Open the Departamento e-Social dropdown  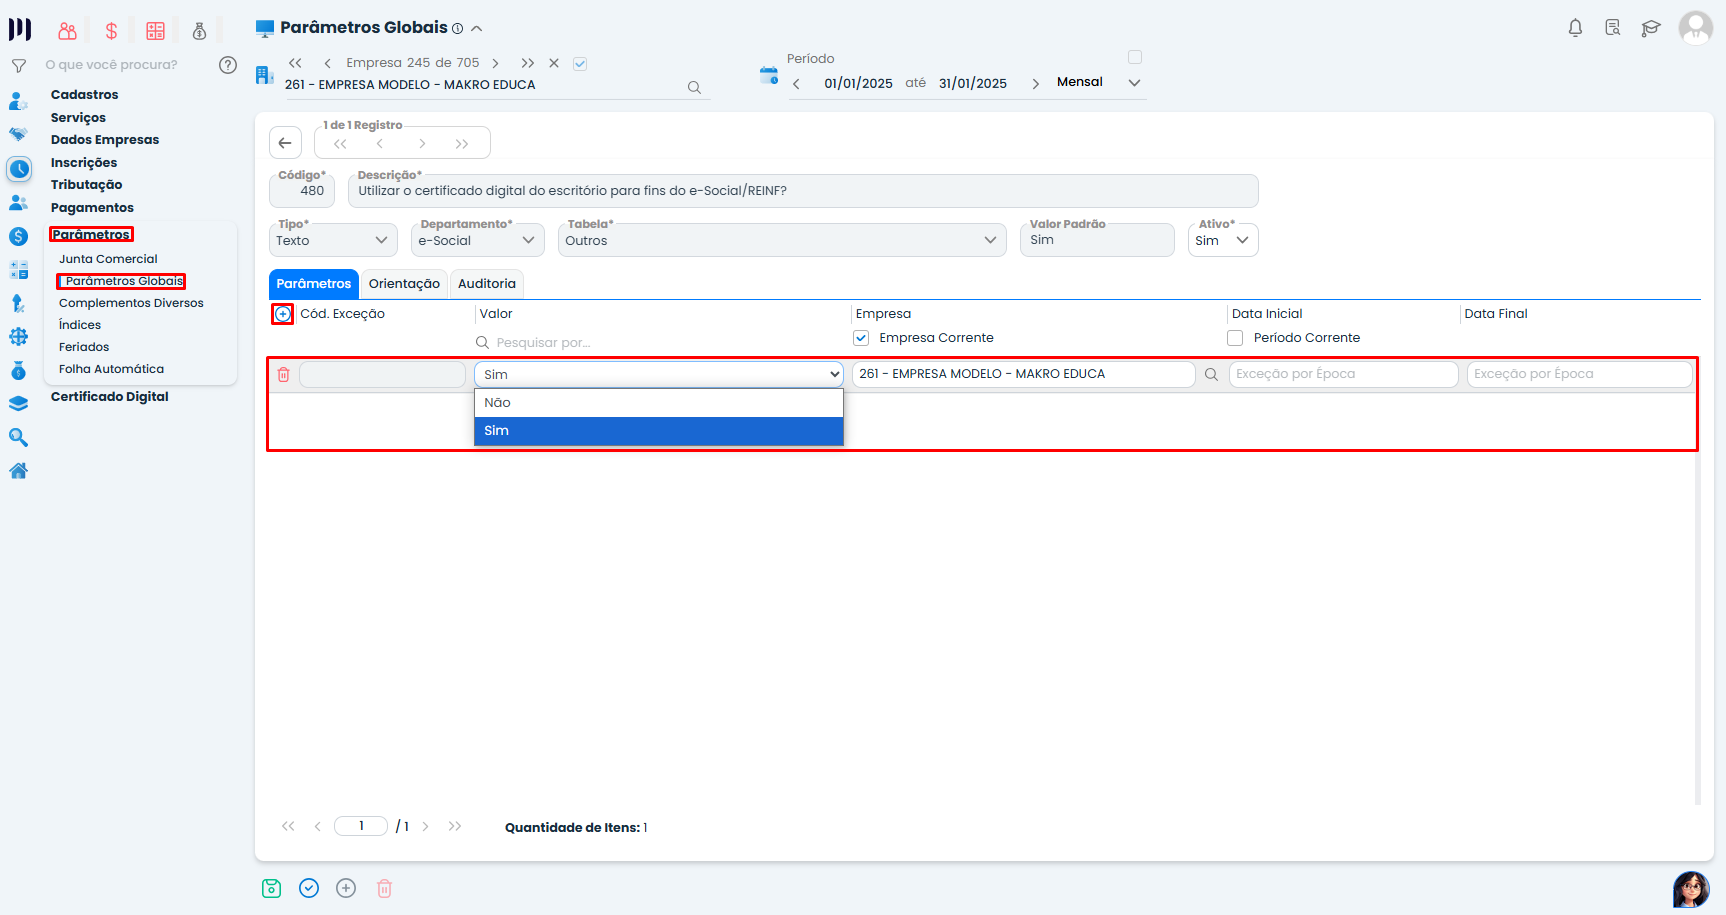[x=477, y=240]
